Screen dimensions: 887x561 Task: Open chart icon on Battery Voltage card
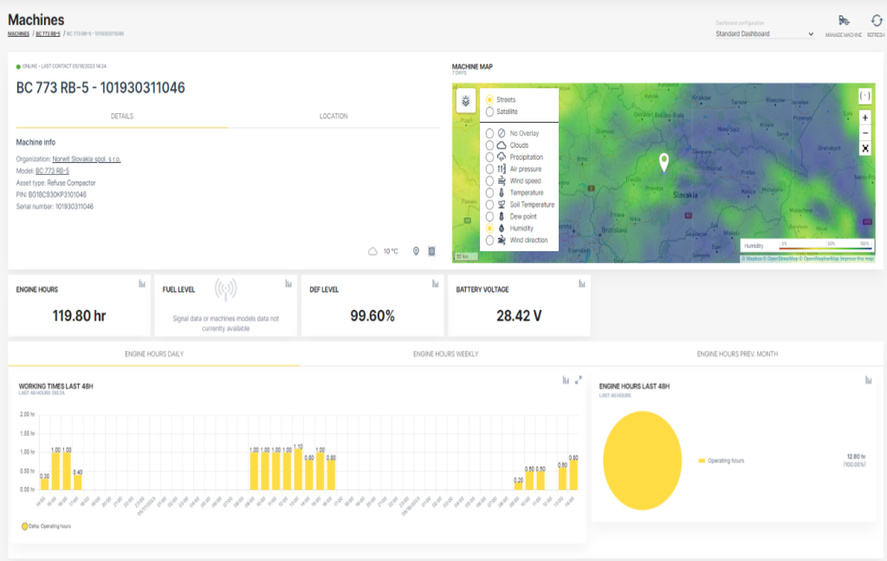tap(581, 284)
